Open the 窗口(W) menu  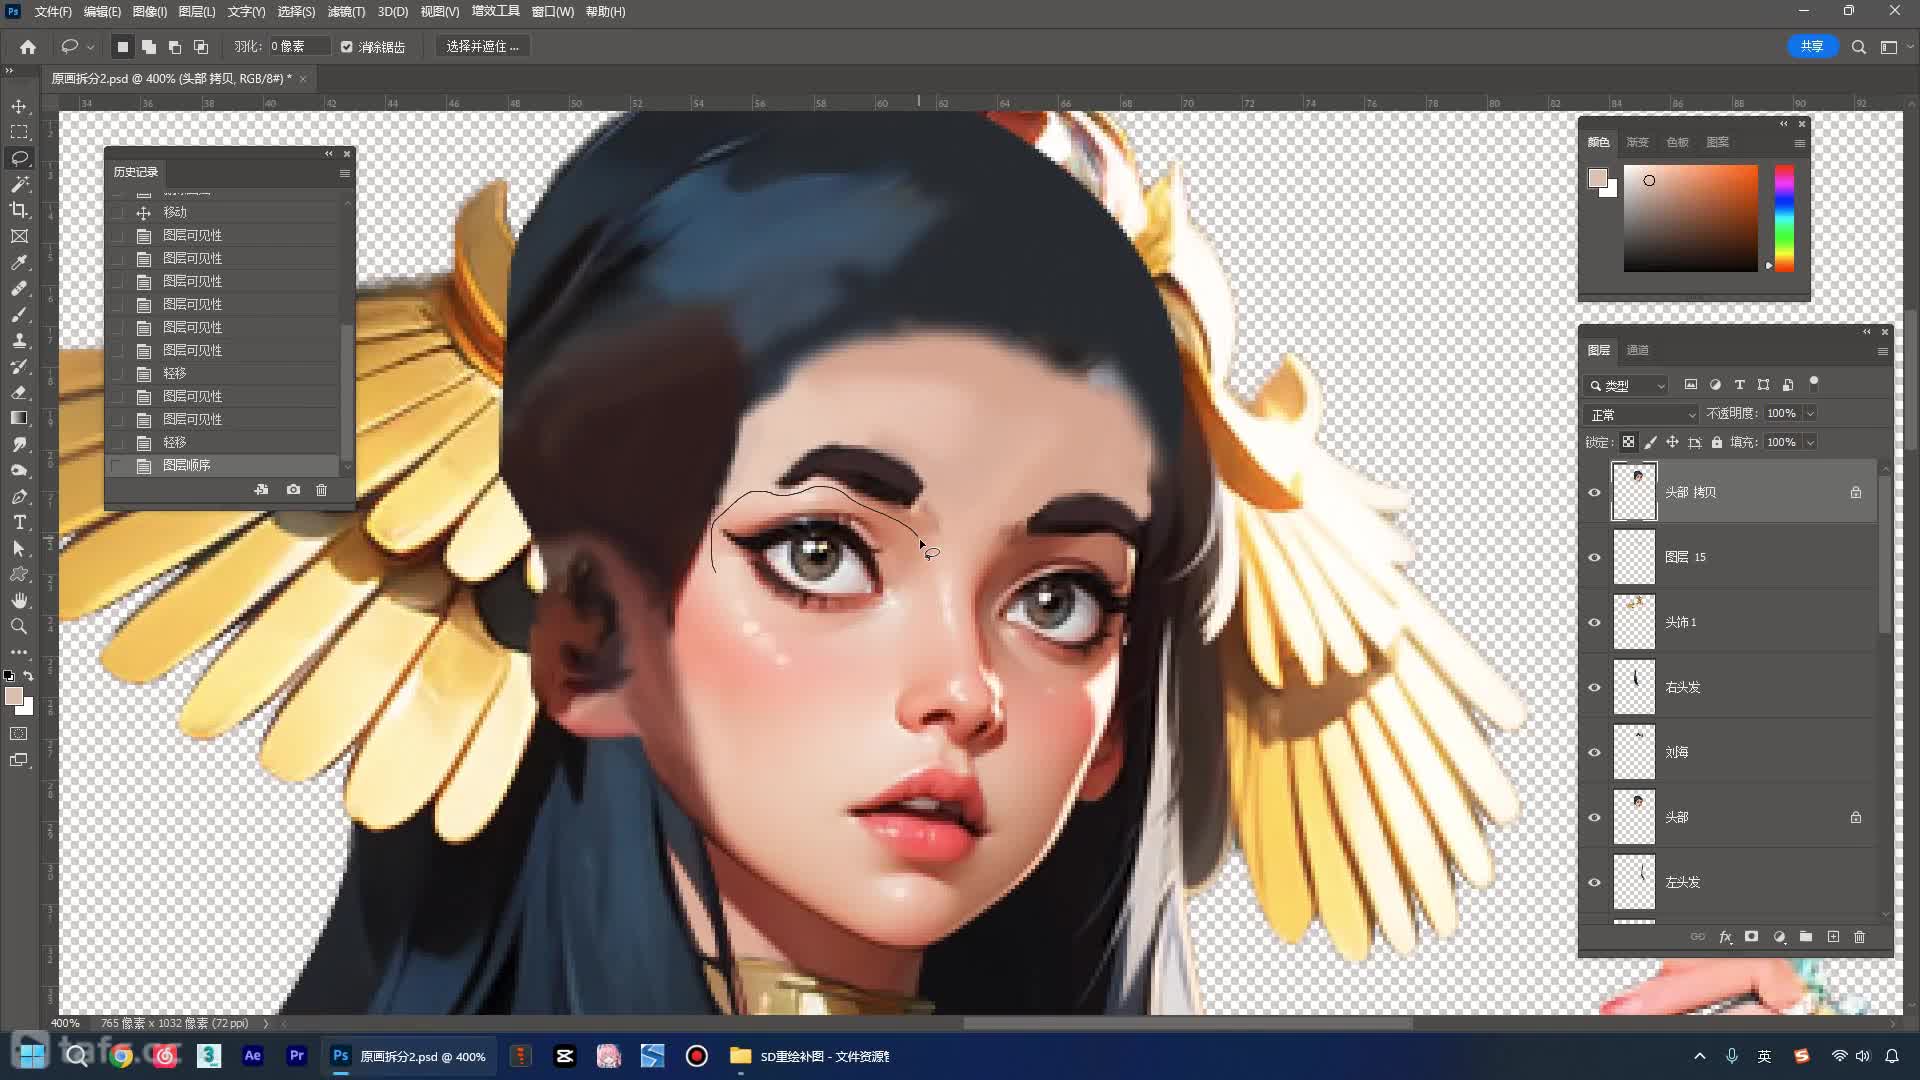coord(552,11)
